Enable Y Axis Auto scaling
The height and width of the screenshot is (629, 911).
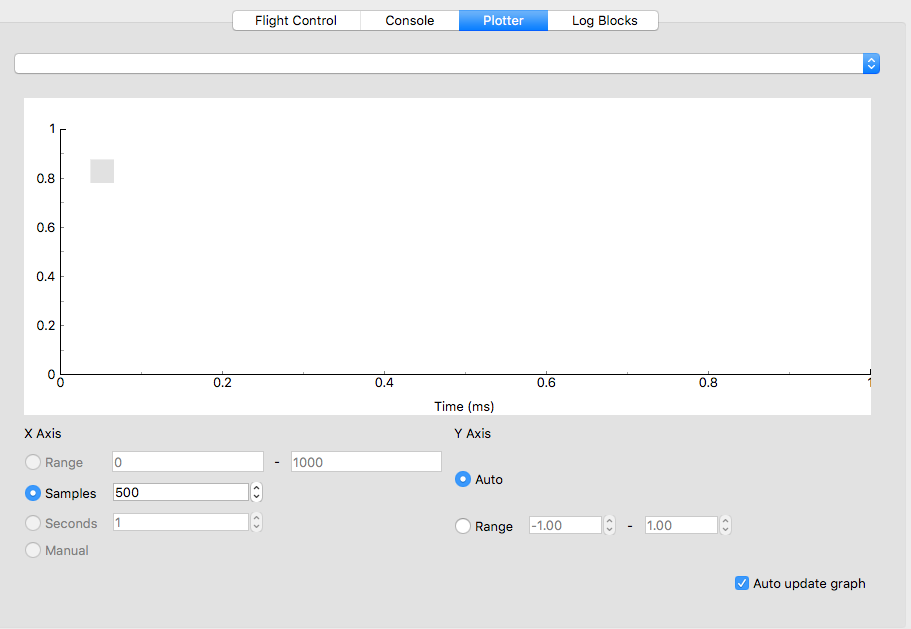pyautogui.click(x=463, y=480)
